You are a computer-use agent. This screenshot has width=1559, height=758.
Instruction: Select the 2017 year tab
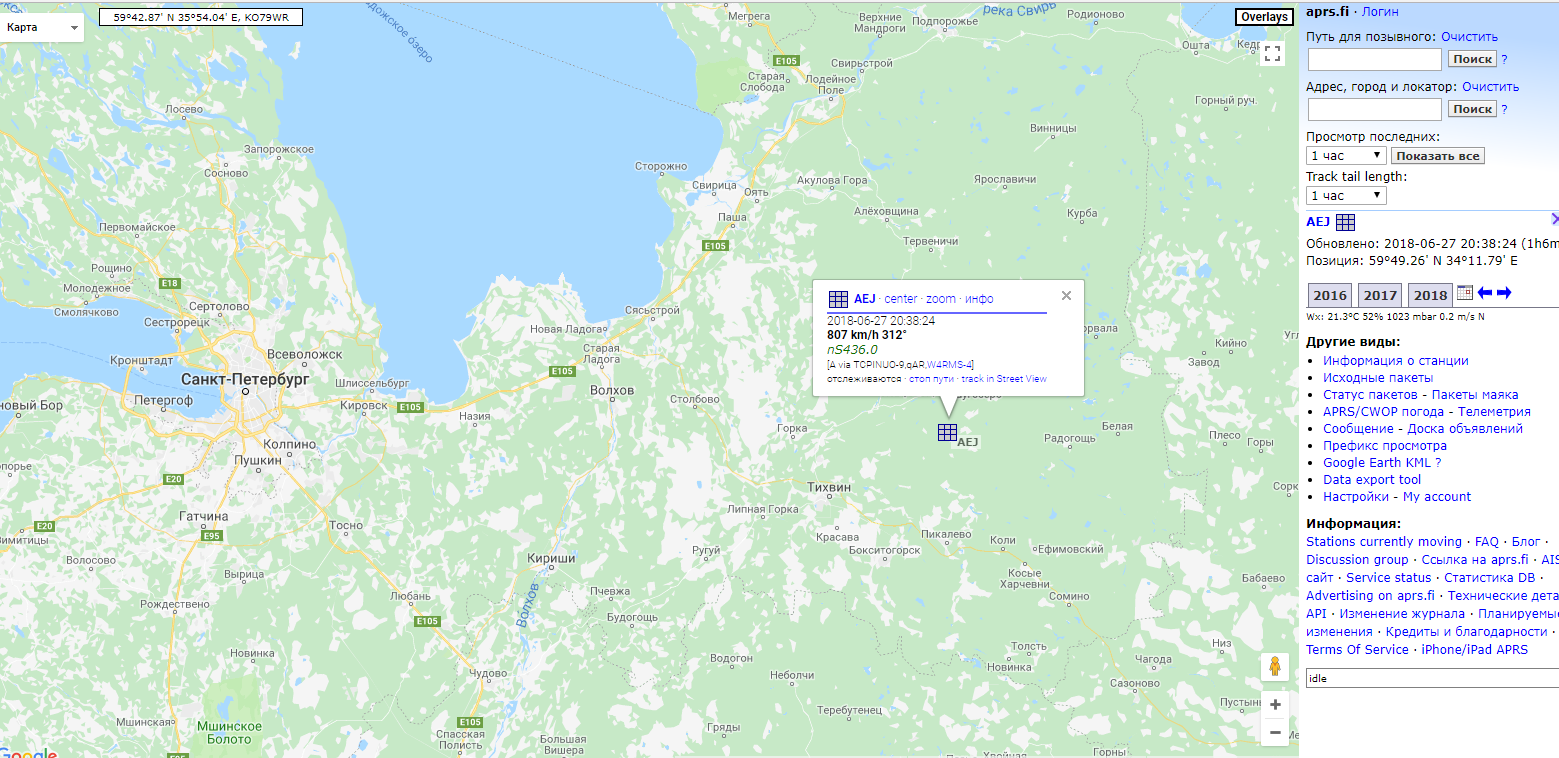coord(1380,295)
